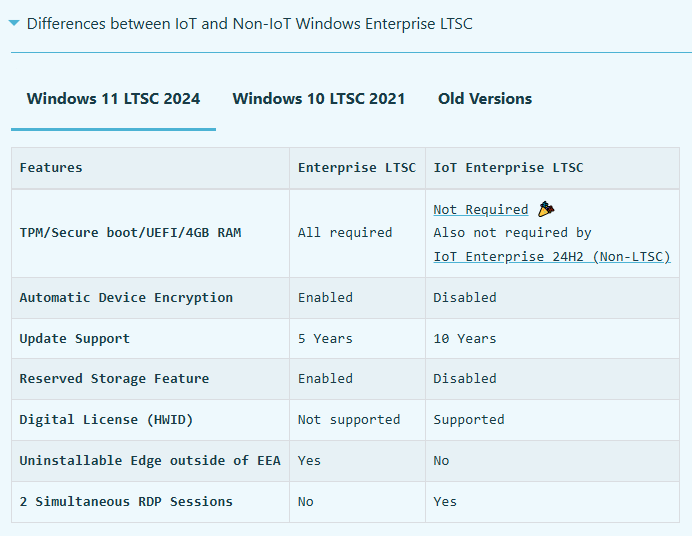Click the Reserved Storage Feature row label

(x=114, y=379)
